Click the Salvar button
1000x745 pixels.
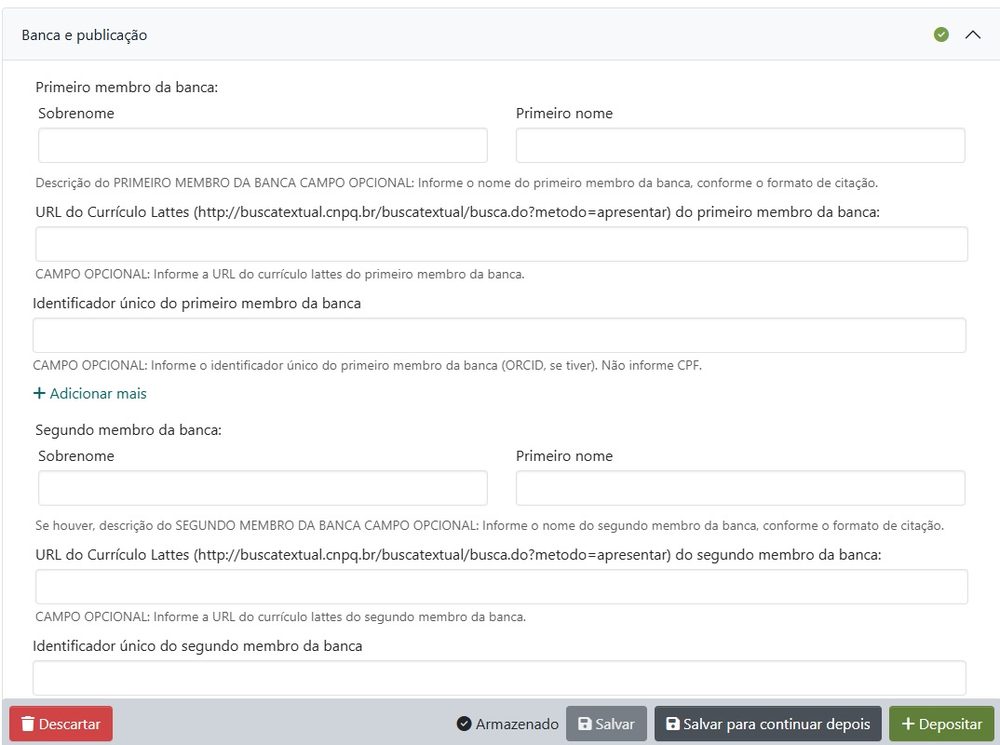[x=607, y=724]
